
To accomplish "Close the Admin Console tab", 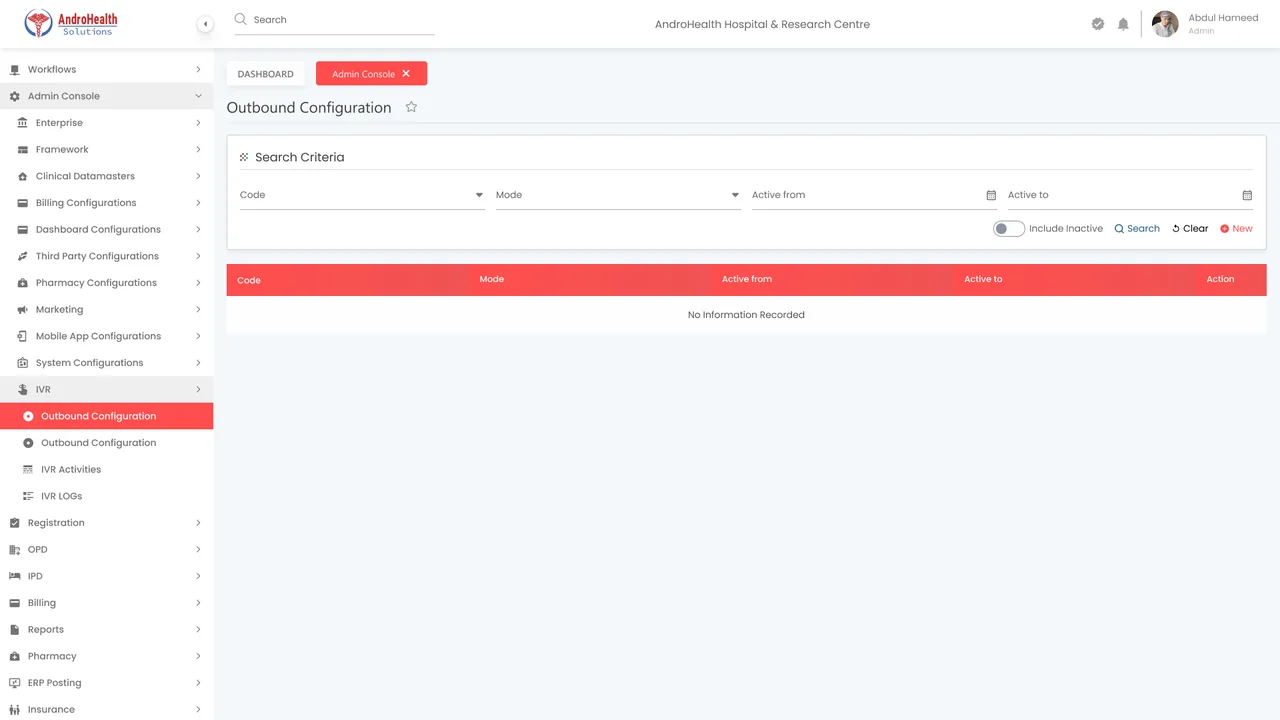I will point(406,73).
